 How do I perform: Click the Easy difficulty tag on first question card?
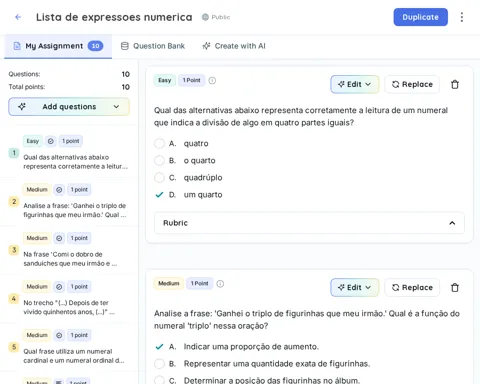pyautogui.click(x=165, y=80)
